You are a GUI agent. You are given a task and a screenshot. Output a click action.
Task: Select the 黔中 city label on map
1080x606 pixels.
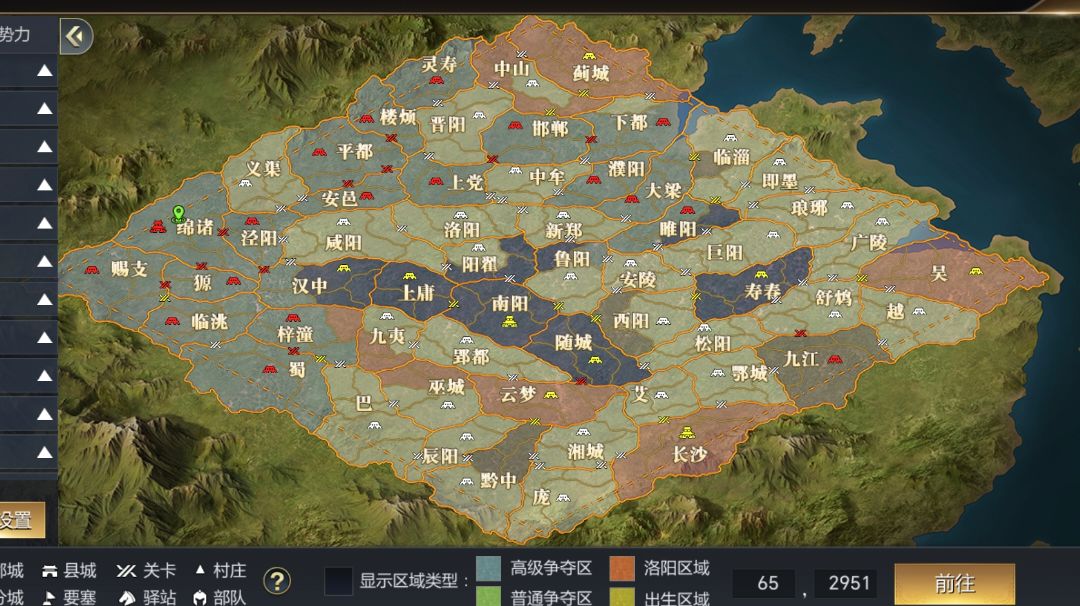pos(498,480)
